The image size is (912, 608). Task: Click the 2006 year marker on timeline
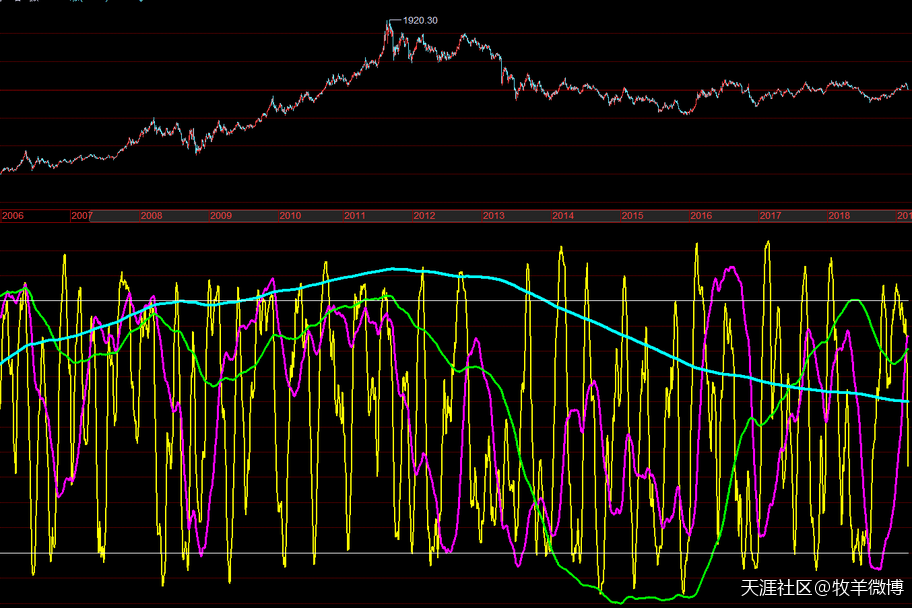(x=13, y=216)
